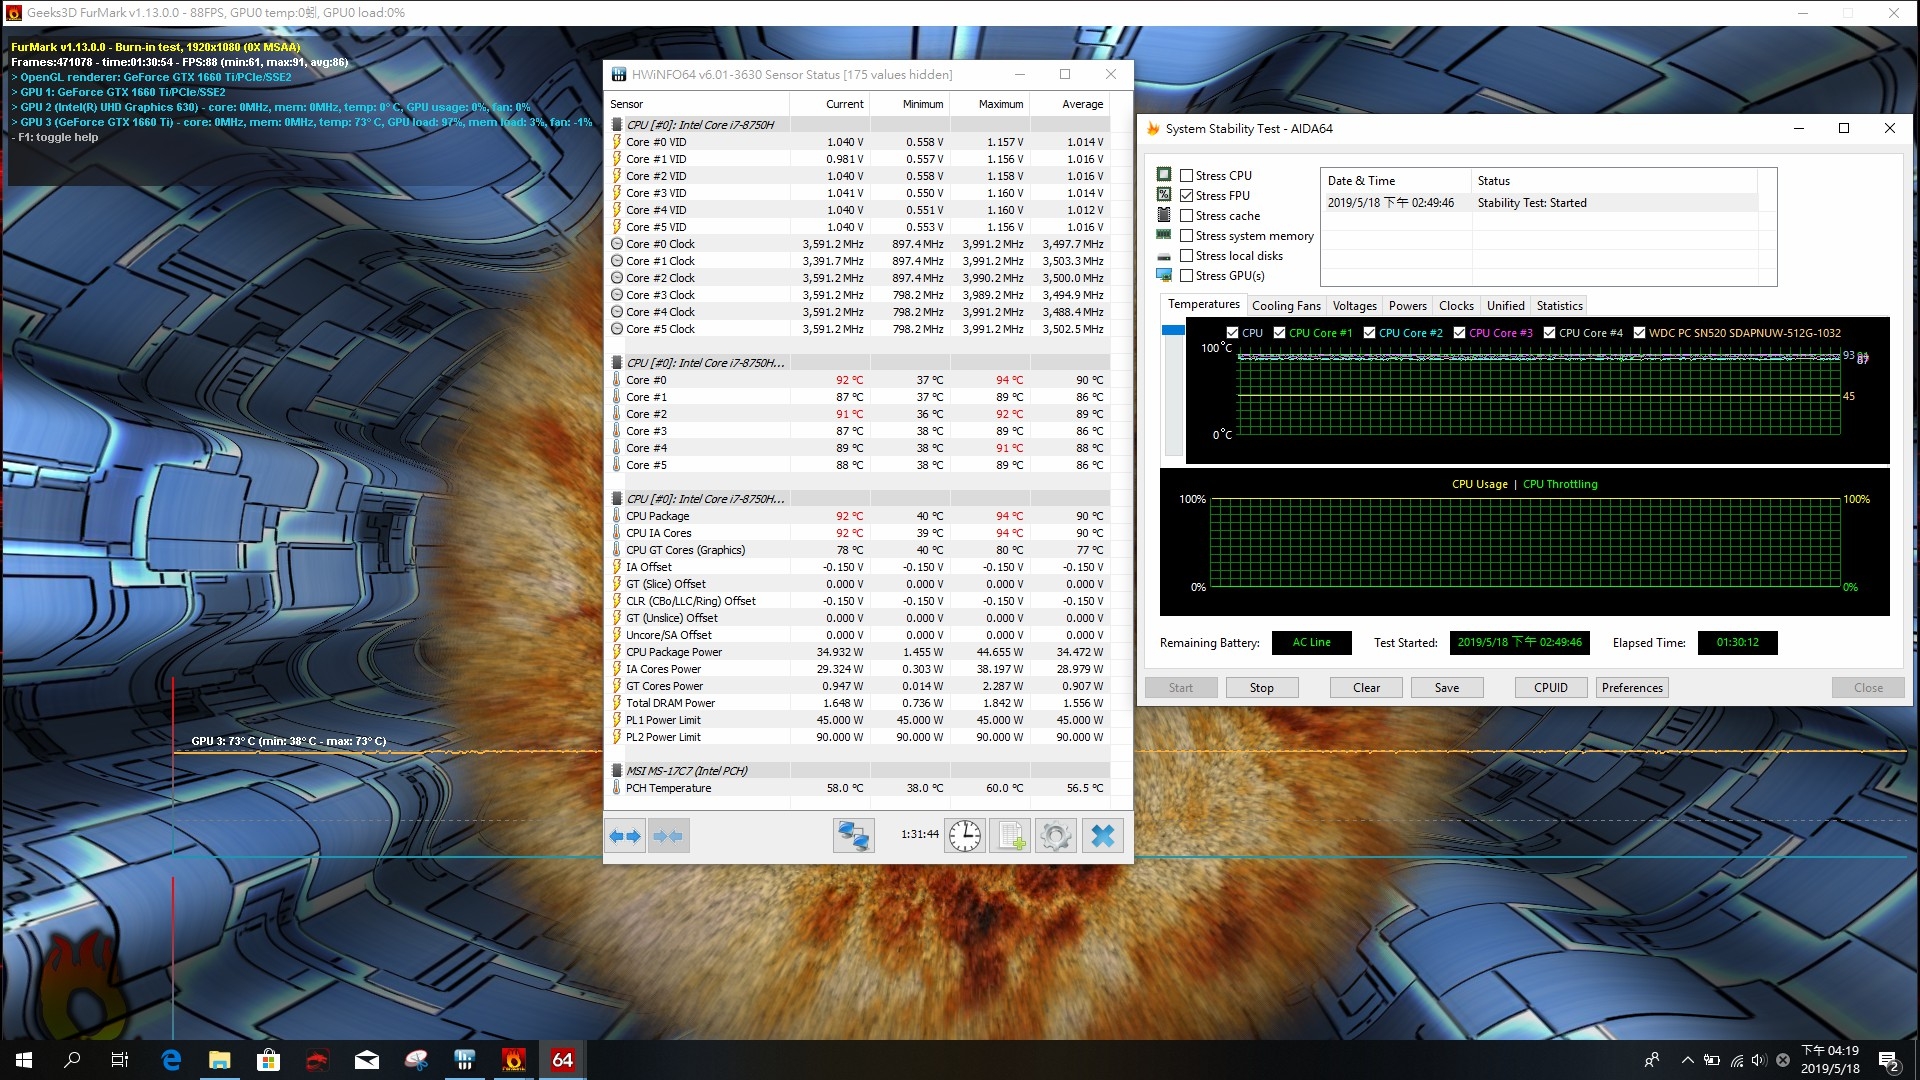This screenshot has width=1920, height=1080.
Task: Switch to Unified tab
Action: tap(1505, 306)
